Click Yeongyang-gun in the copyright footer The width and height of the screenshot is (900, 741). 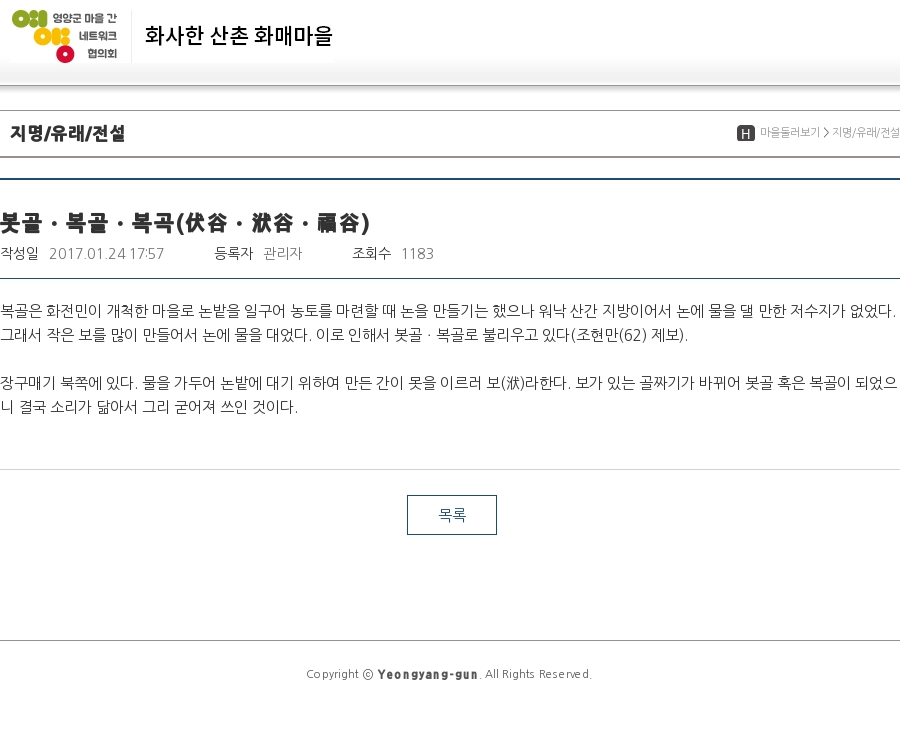[427, 674]
